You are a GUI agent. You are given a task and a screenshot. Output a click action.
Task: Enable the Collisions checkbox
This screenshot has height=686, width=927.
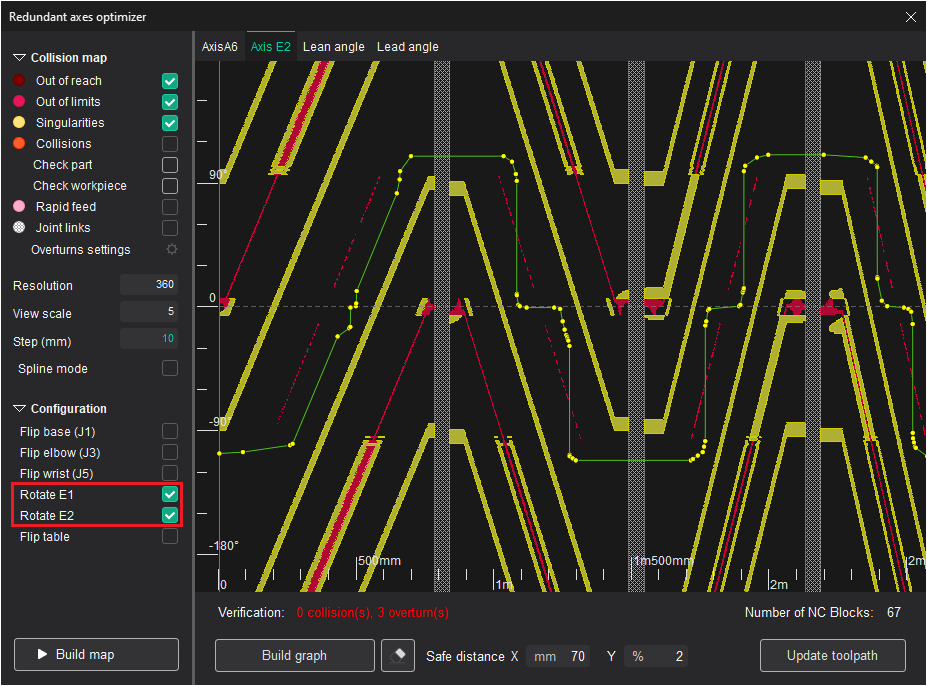pos(170,144)
